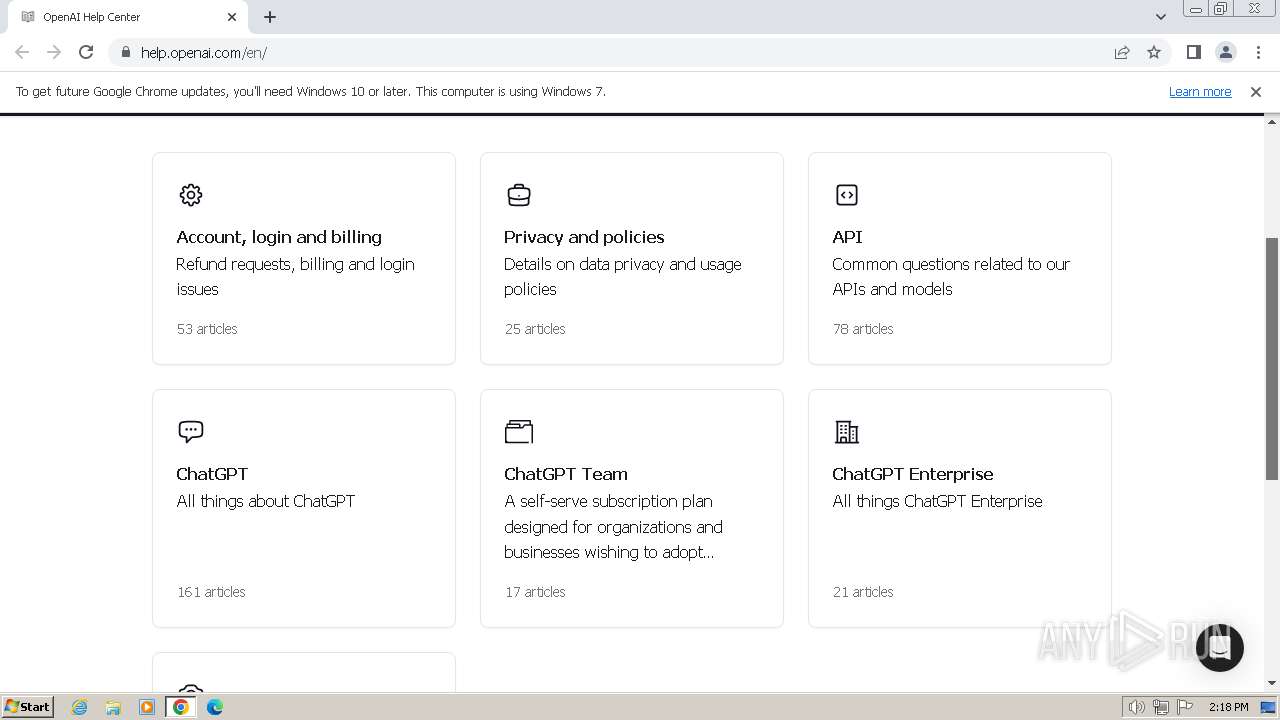Image resolution: width=1280 pixels, height=720 pixels.
Task: Click the '21 articles' text
Action: click(863, 592)
